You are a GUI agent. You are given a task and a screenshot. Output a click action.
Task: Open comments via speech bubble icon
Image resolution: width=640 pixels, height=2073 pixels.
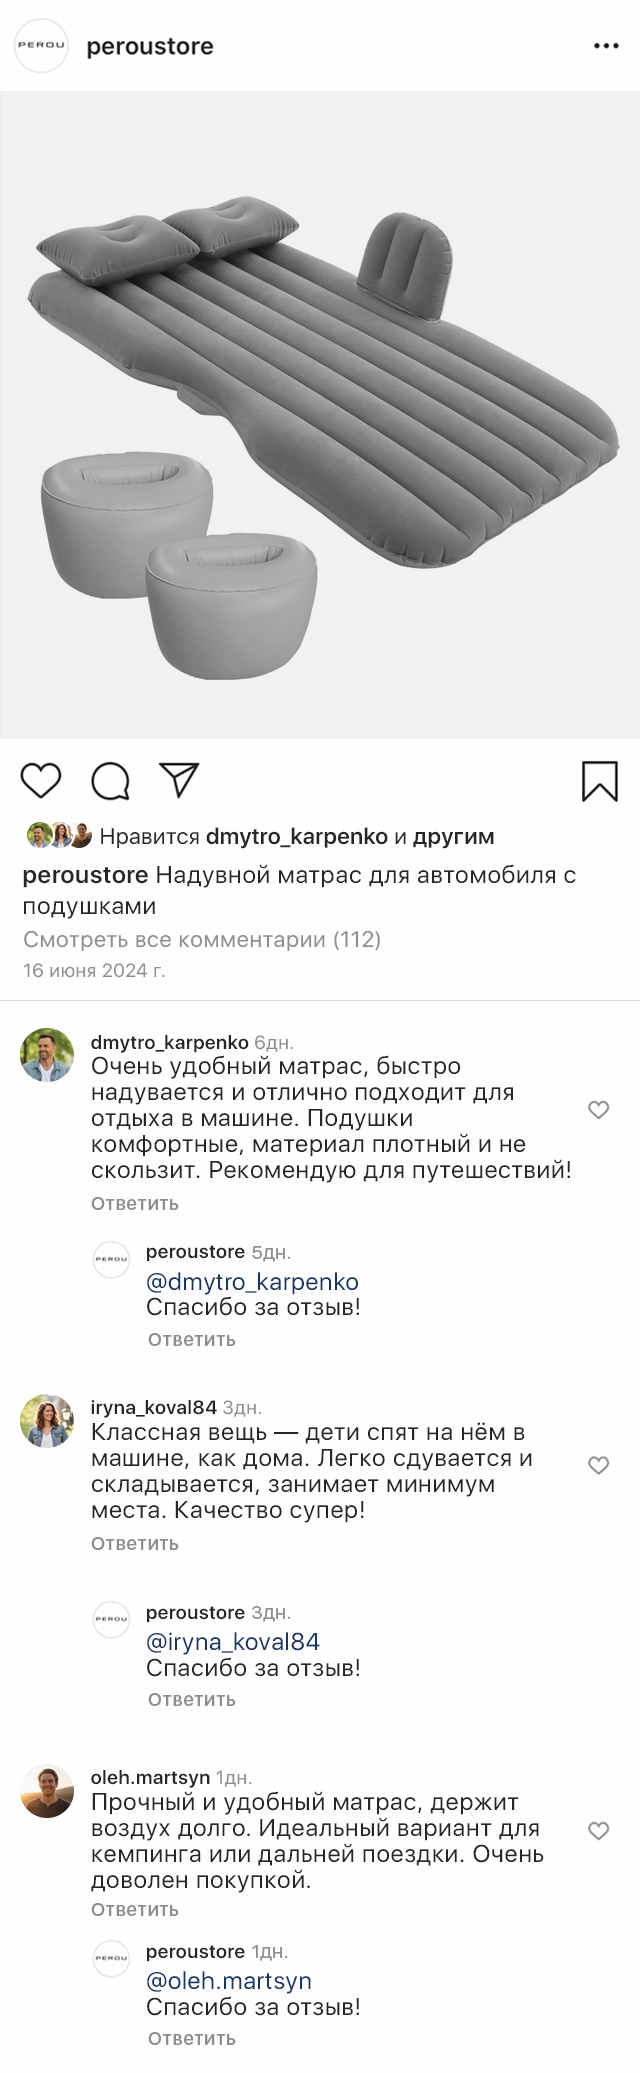point(111,781)
